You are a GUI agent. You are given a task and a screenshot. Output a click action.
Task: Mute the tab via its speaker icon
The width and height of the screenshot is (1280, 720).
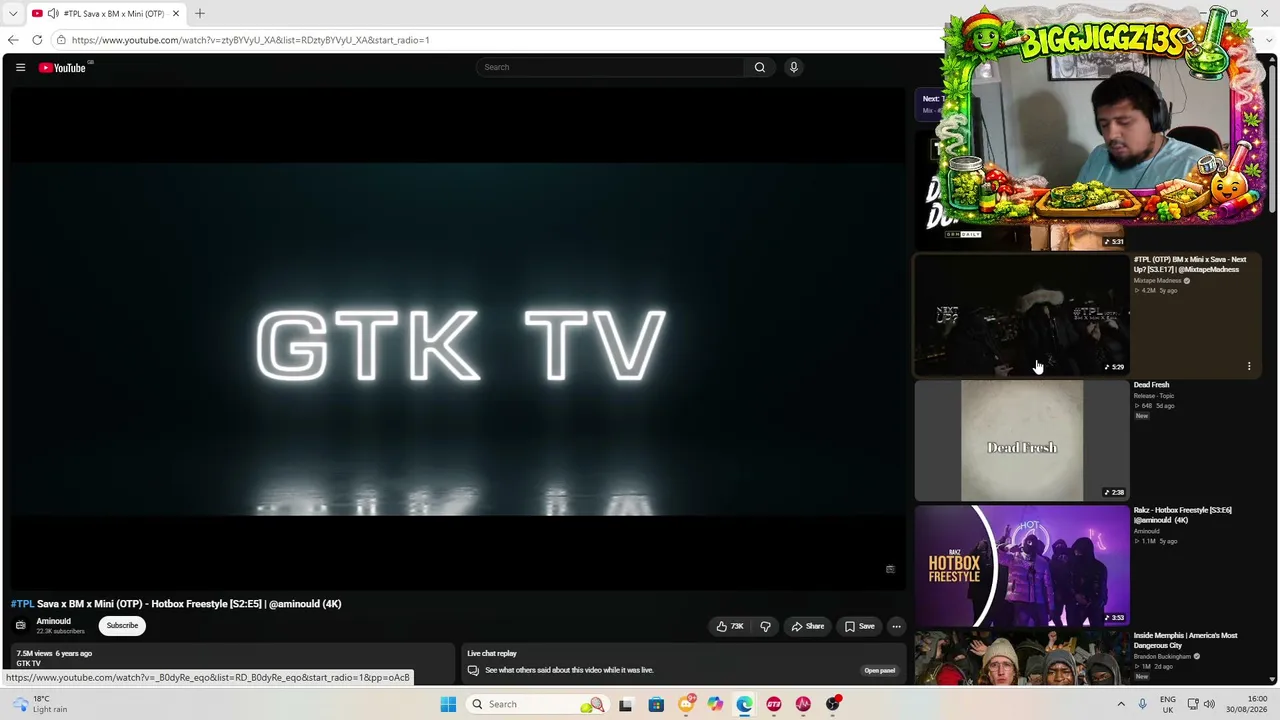pyautogui.click(x=52, y=13)
